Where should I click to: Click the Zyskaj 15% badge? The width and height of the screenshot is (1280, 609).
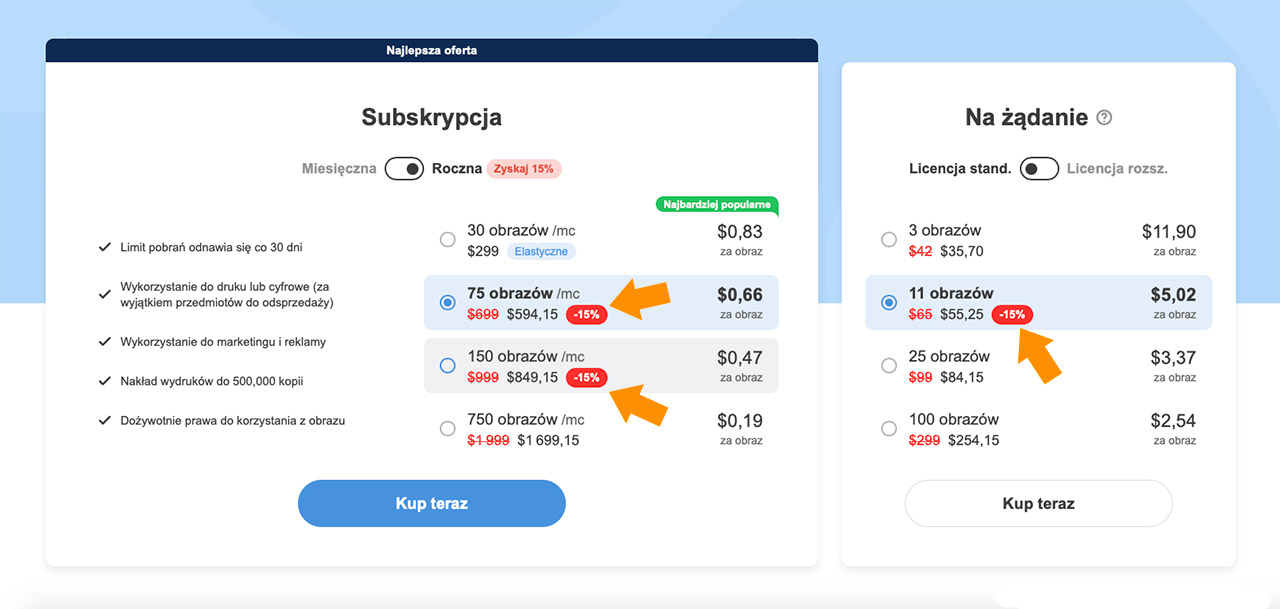(524, 169)
